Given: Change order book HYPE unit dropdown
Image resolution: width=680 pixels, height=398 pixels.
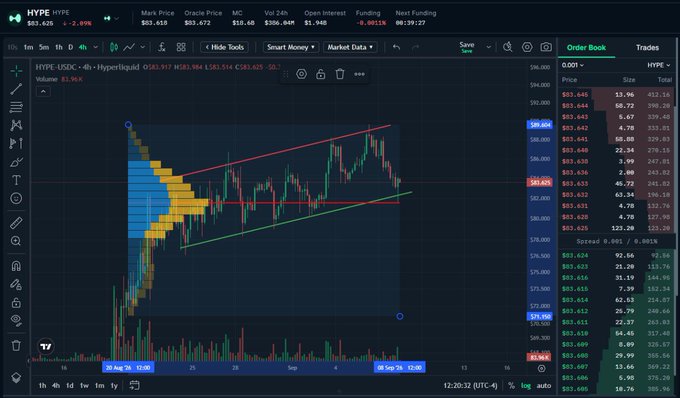Looking at the screenshot, I should pyautogui.click(x=659, y=65).
